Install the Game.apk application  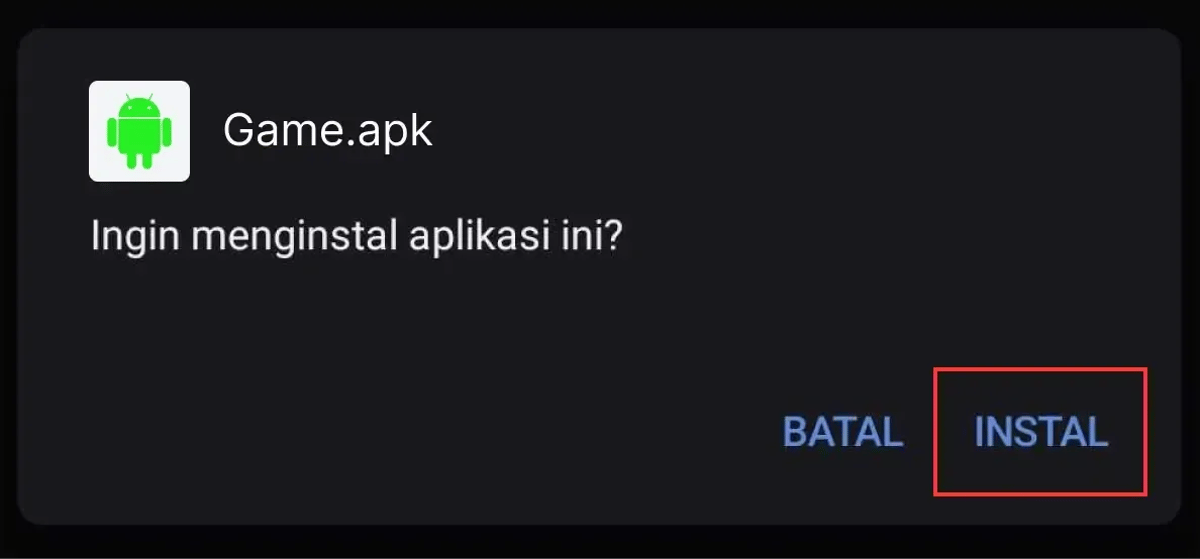point(1041,432)
